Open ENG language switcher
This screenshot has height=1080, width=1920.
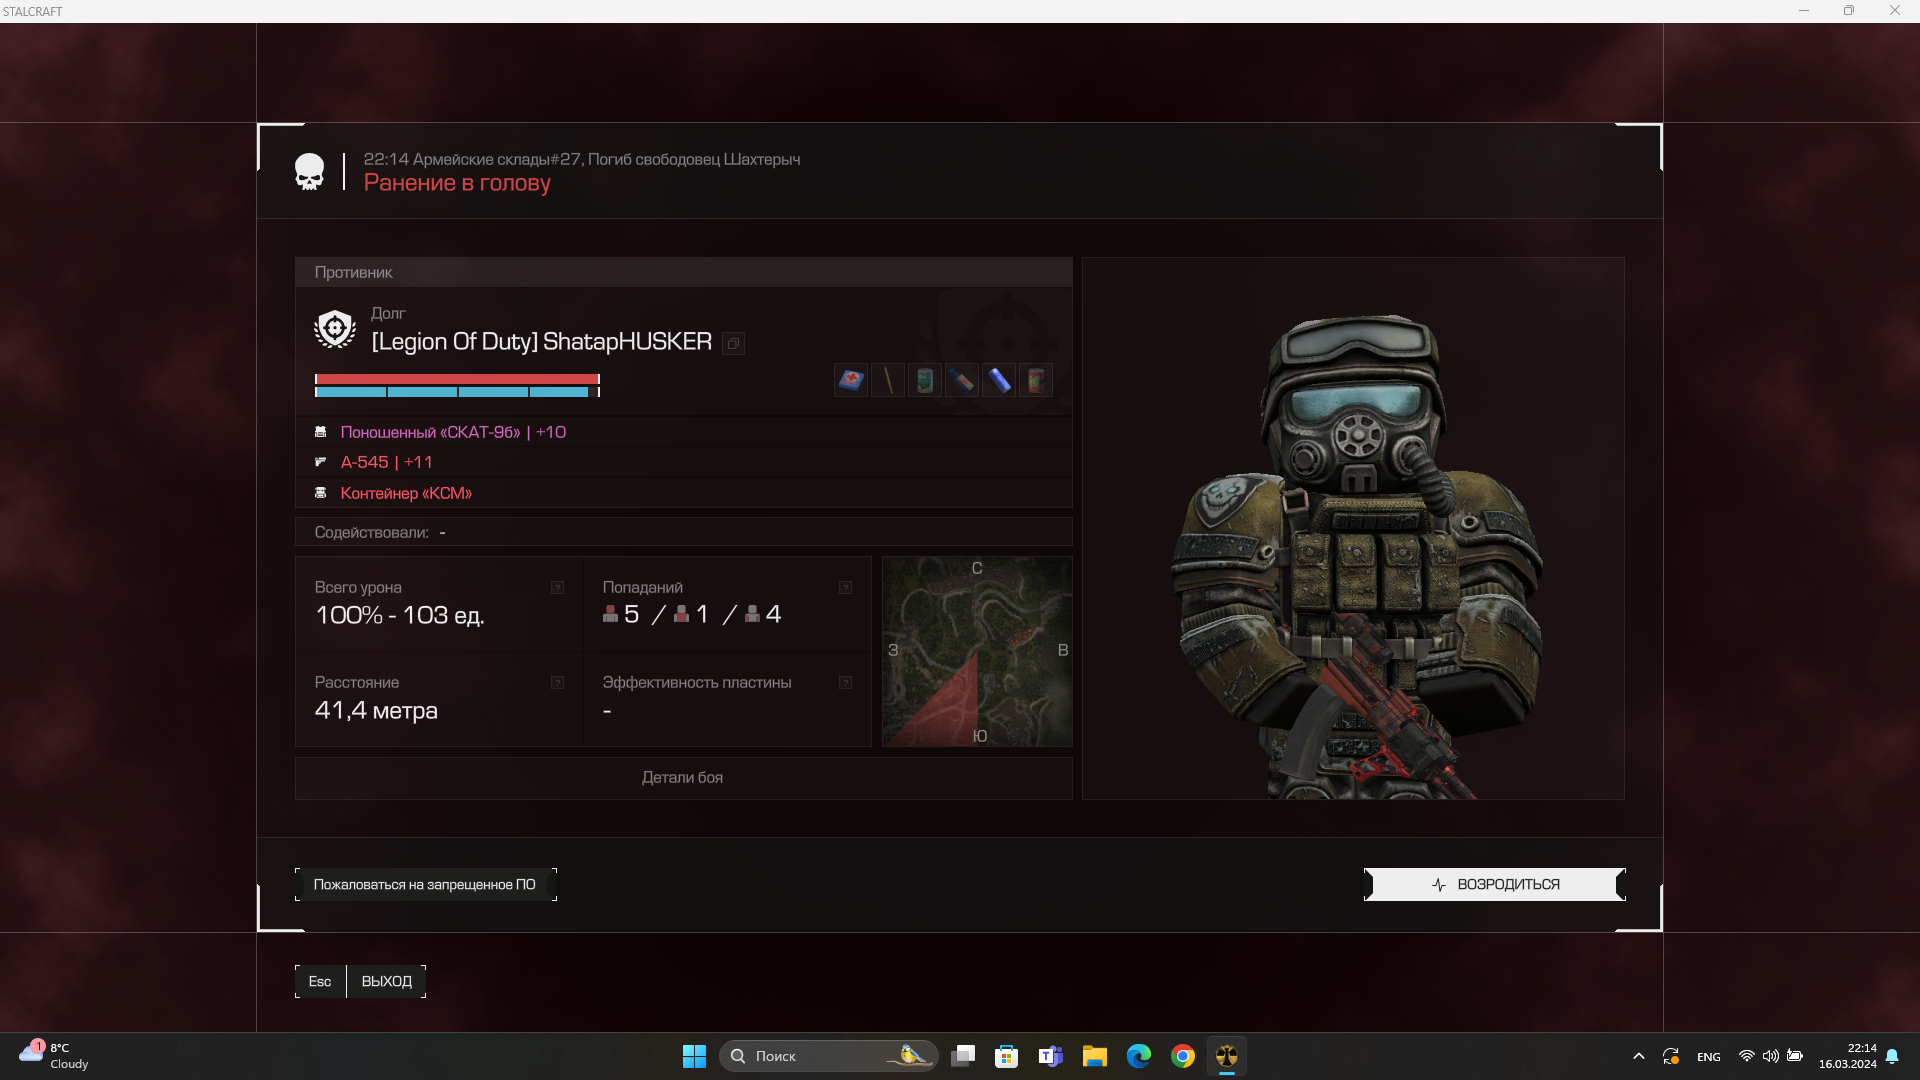tap(1709, 1057)
